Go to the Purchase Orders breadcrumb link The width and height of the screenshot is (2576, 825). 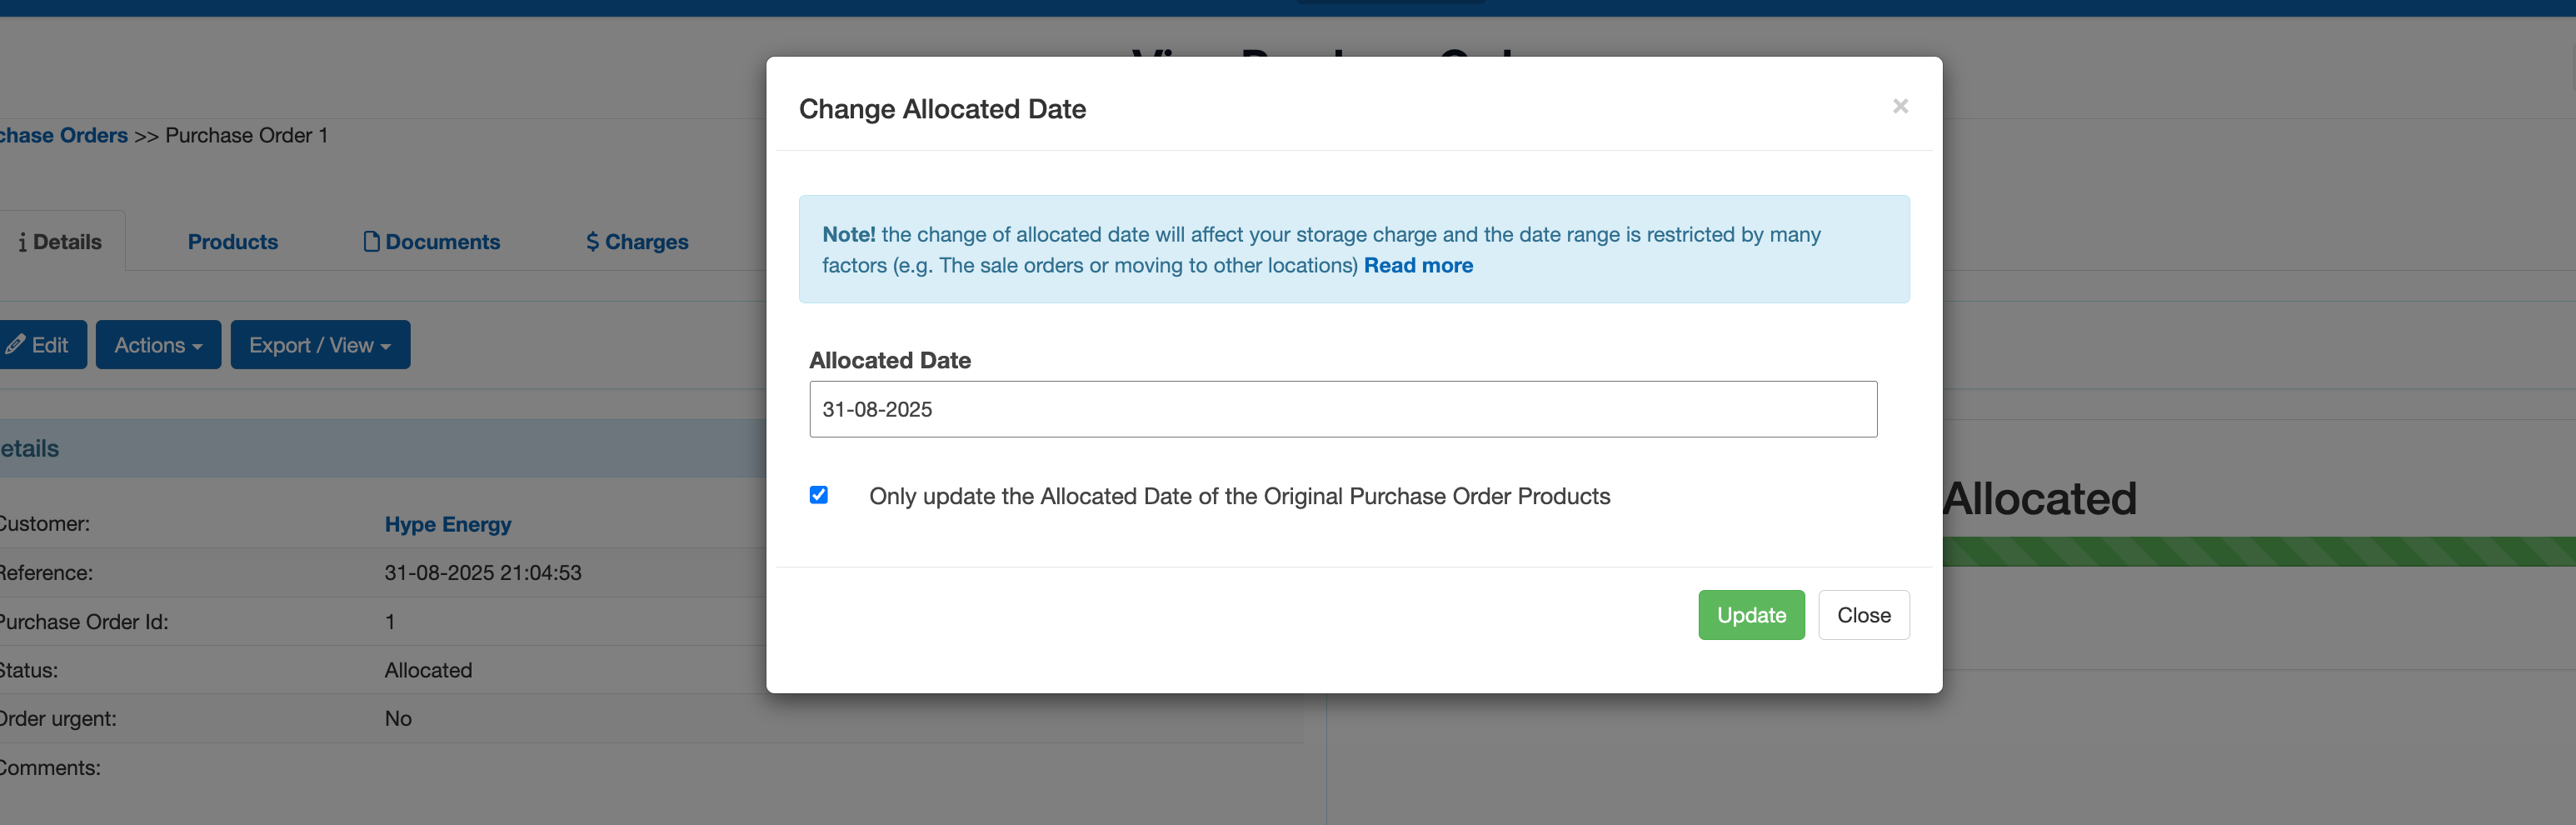click(64, 135)
